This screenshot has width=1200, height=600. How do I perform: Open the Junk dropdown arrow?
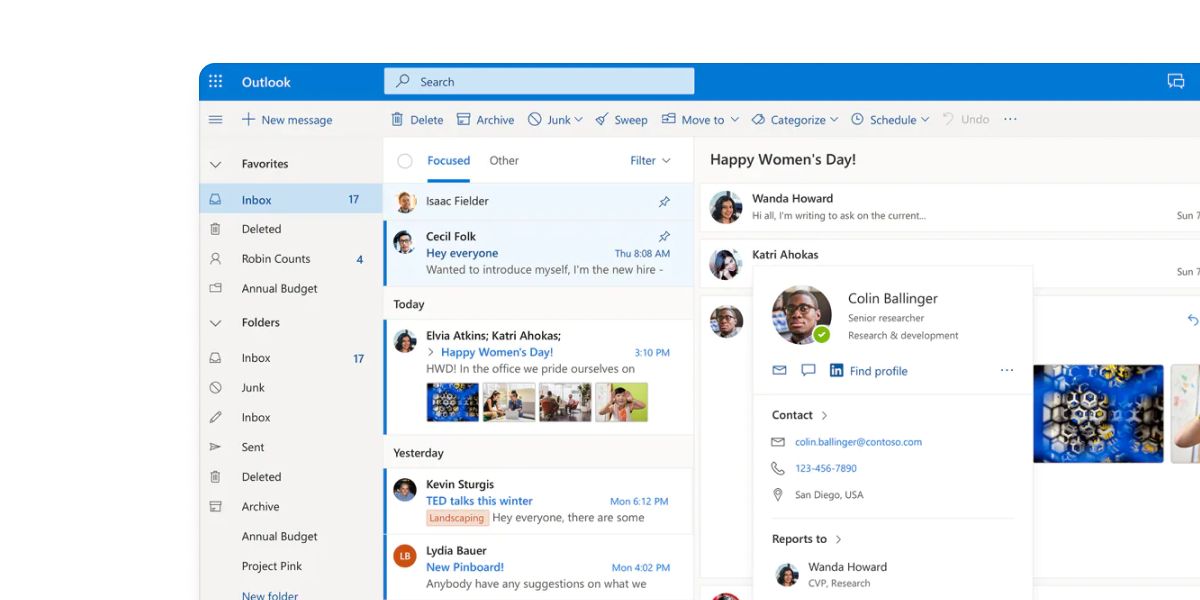[x=580, y=120]
